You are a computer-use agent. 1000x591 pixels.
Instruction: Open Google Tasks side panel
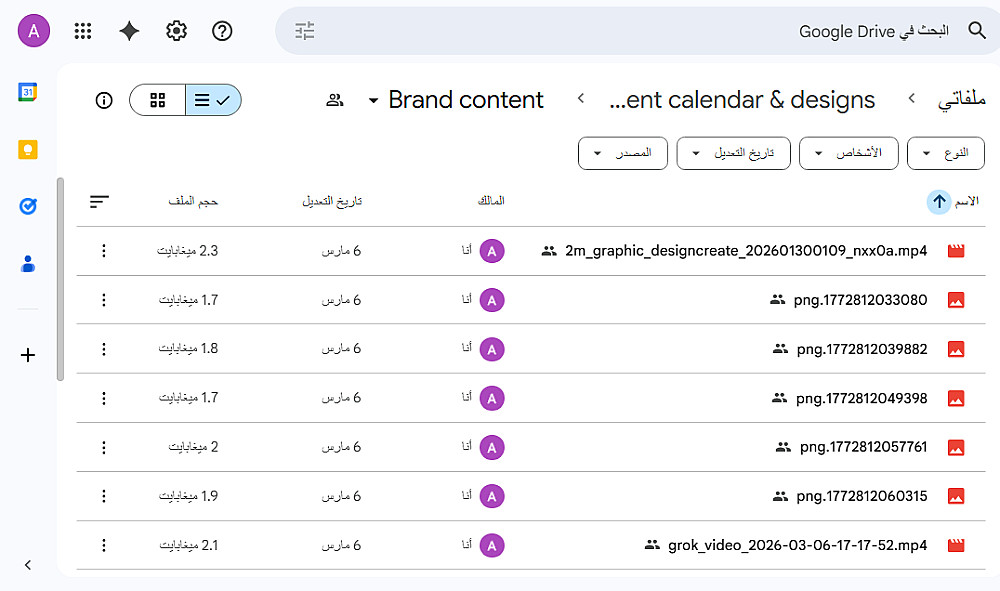pyautogui.click(x=28, y=206)
